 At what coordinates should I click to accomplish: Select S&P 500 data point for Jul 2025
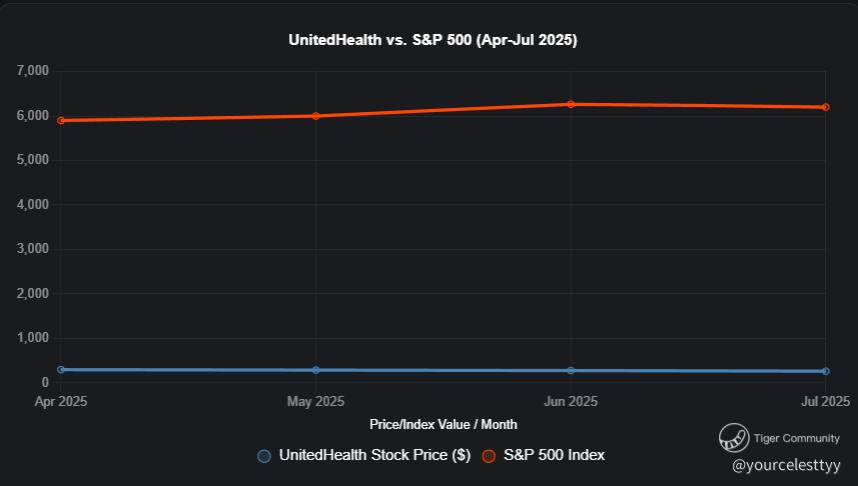pyautogui.click(x=826, y=107)
